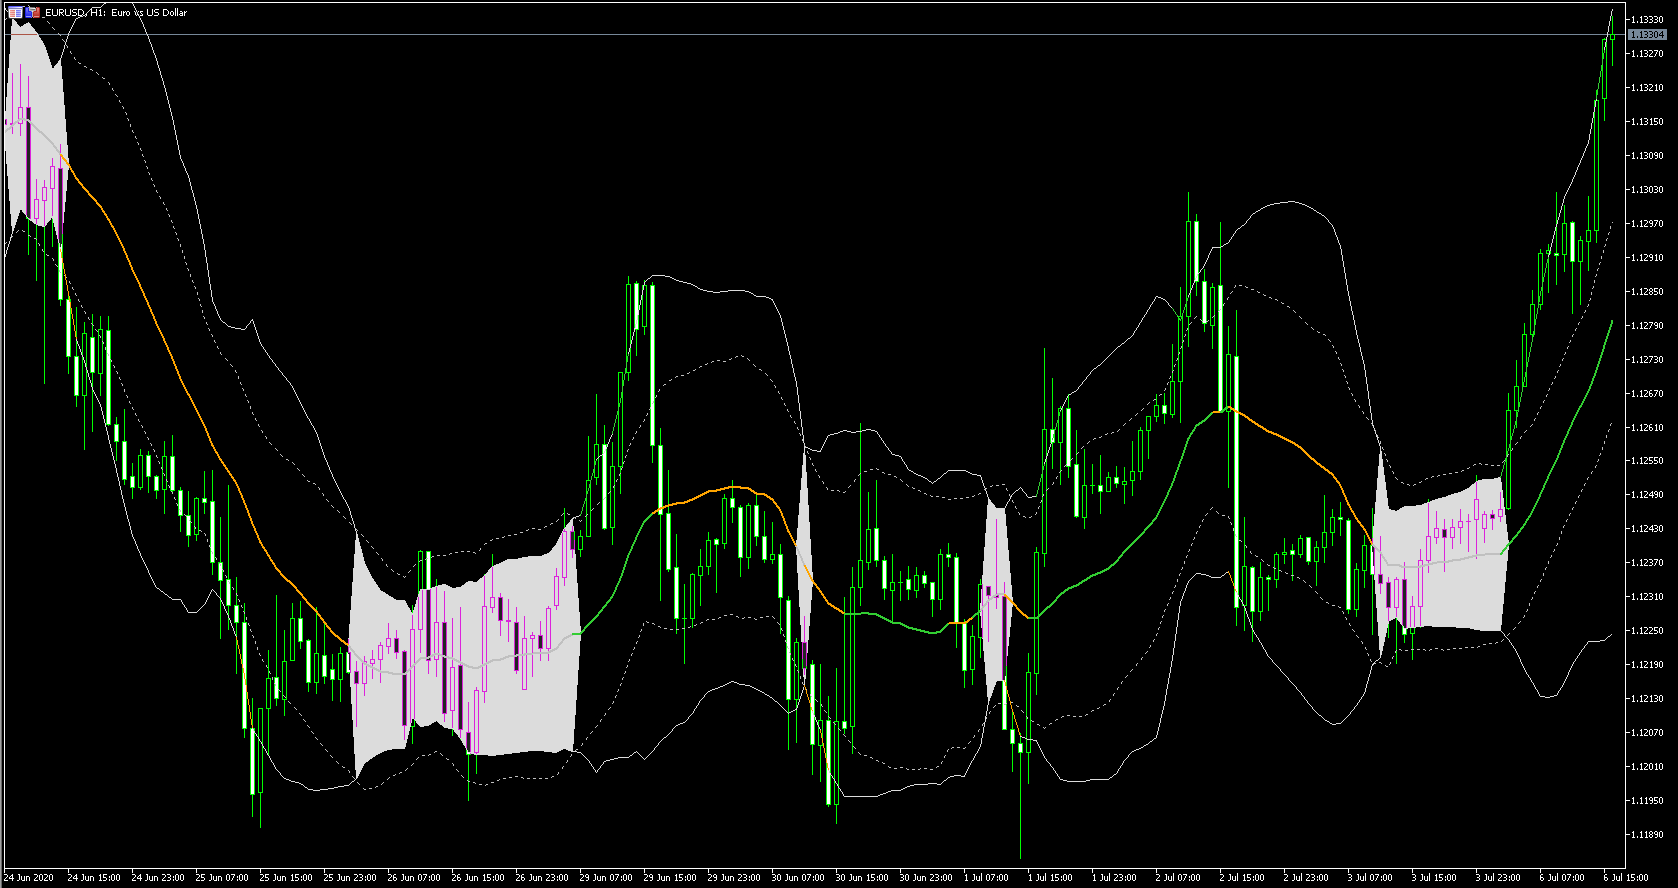The width and height of the screenshot is (1678, 888).
Task: Click the 1.12730 price axis label
Action: [x=1647, y=360]
